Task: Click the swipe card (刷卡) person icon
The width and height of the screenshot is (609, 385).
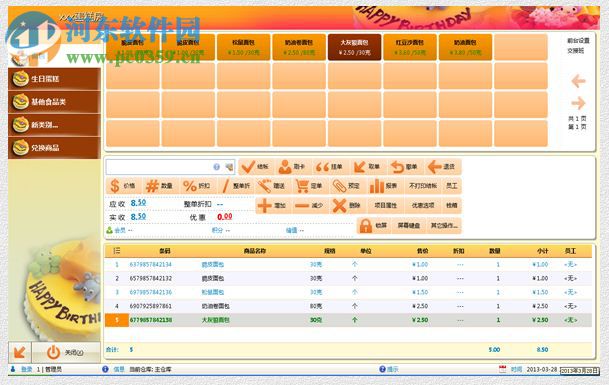Action: tap(285, 167)
